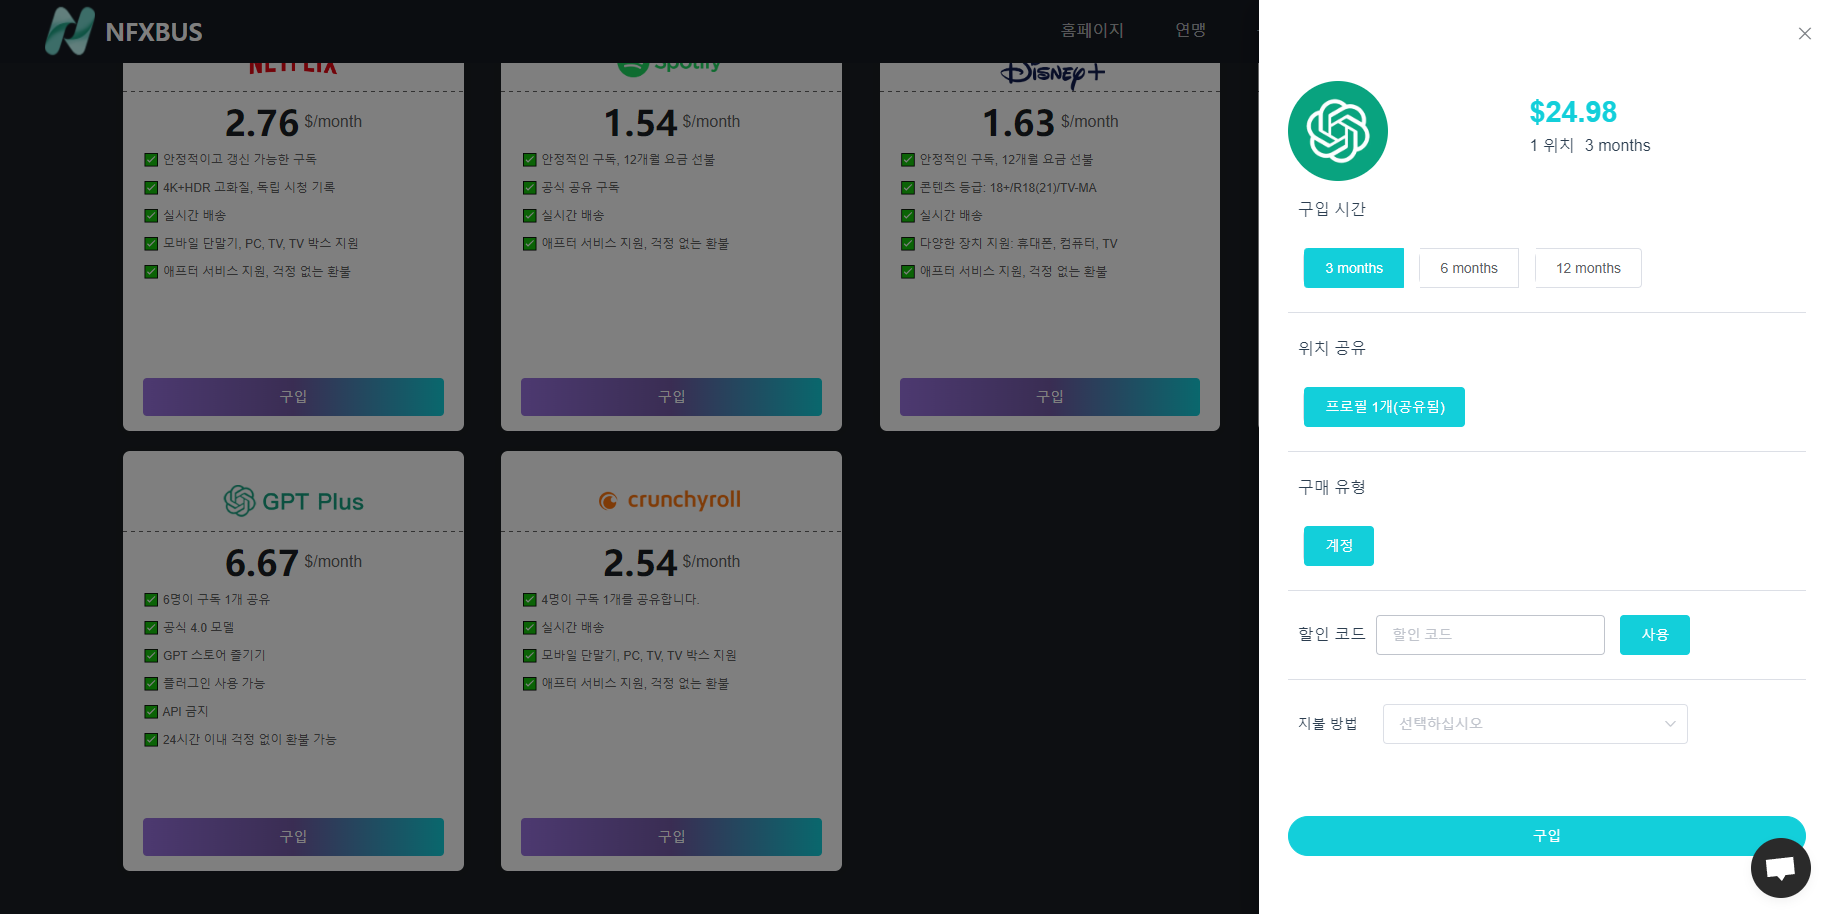Click the ChatGPT logo in purchase panel
The width and height of the screenshot is (1823, 914).
click(1337, 131)
